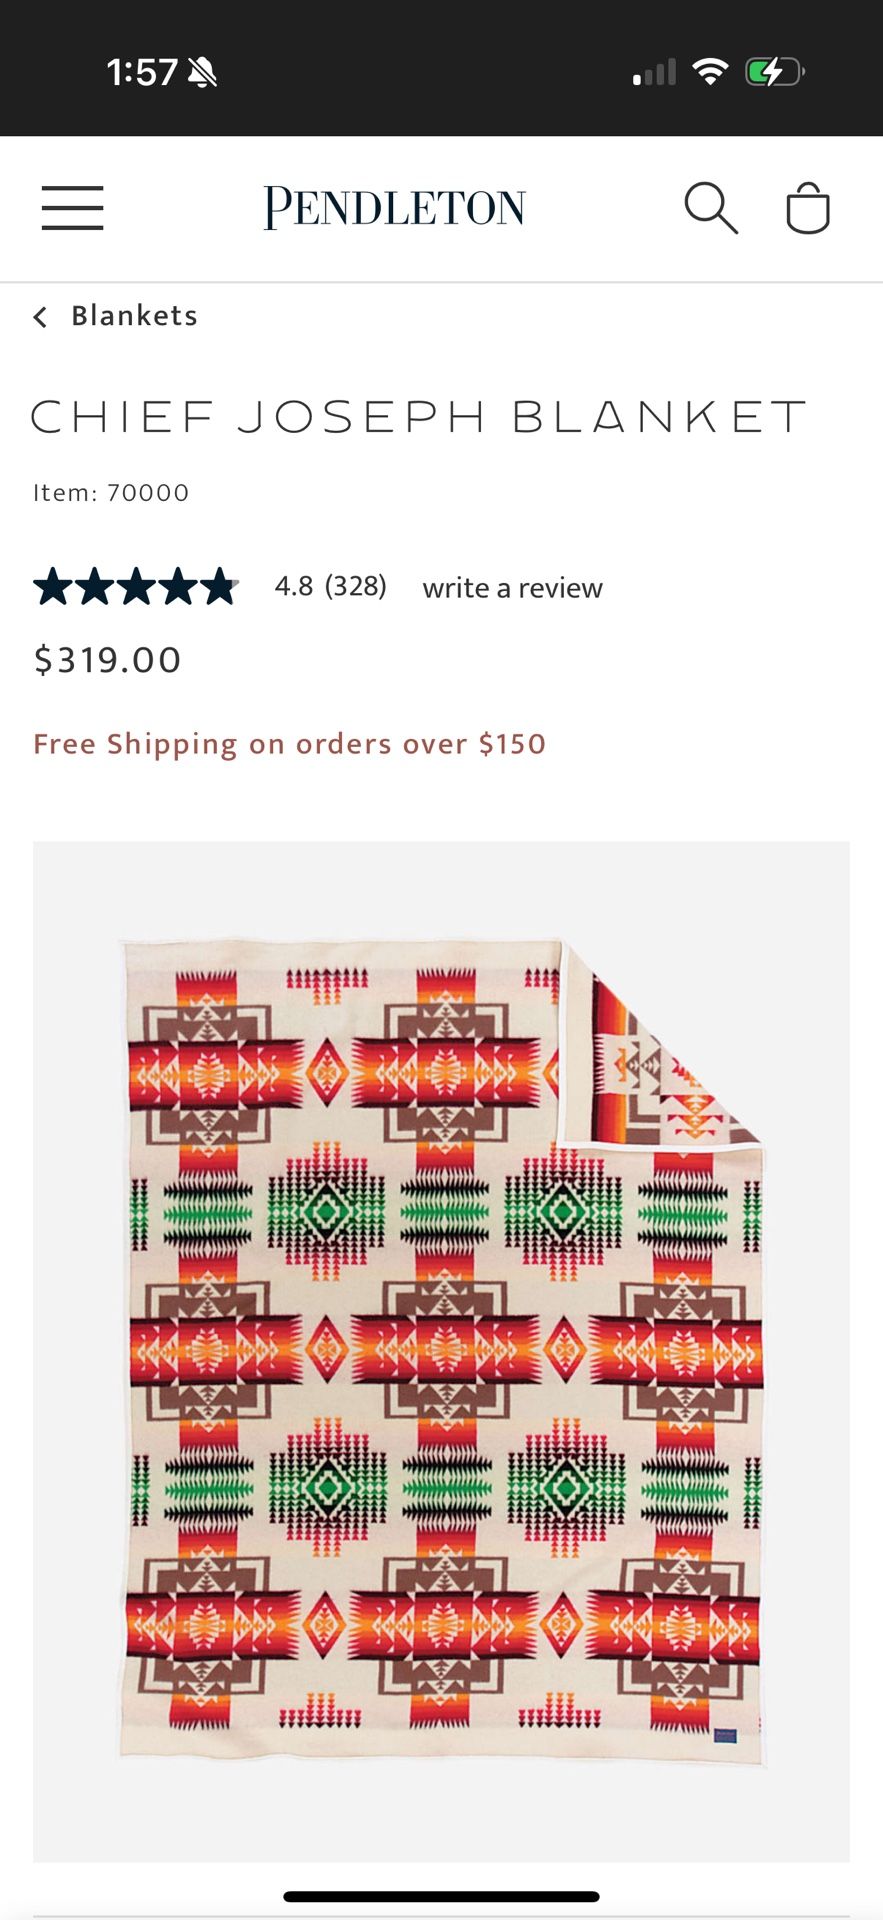The image size is (883, 1920).
Task: Tap the home indicator bar
Action: point(441,1896)
